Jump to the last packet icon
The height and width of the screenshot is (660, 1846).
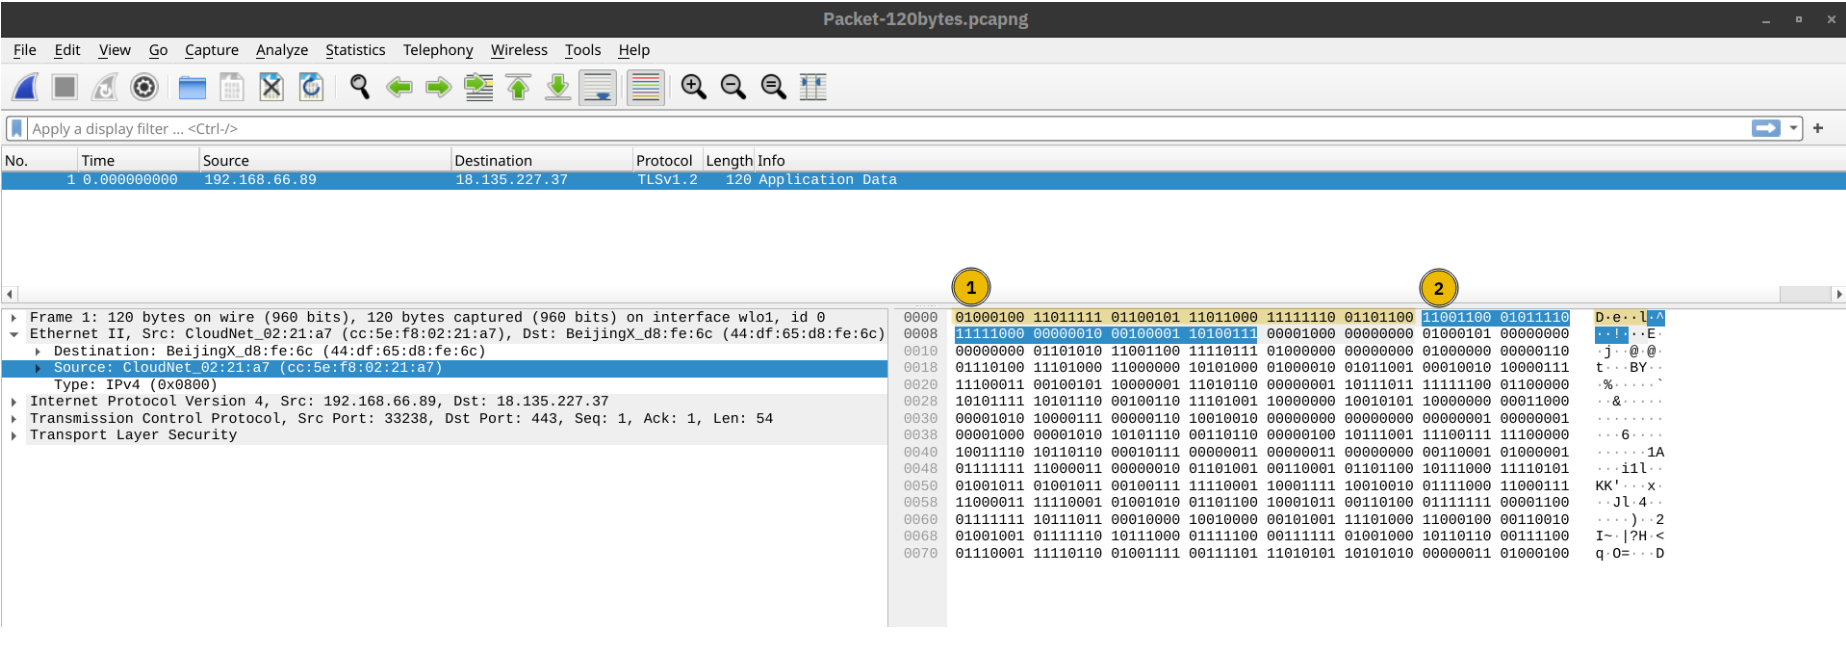point(558,88)
